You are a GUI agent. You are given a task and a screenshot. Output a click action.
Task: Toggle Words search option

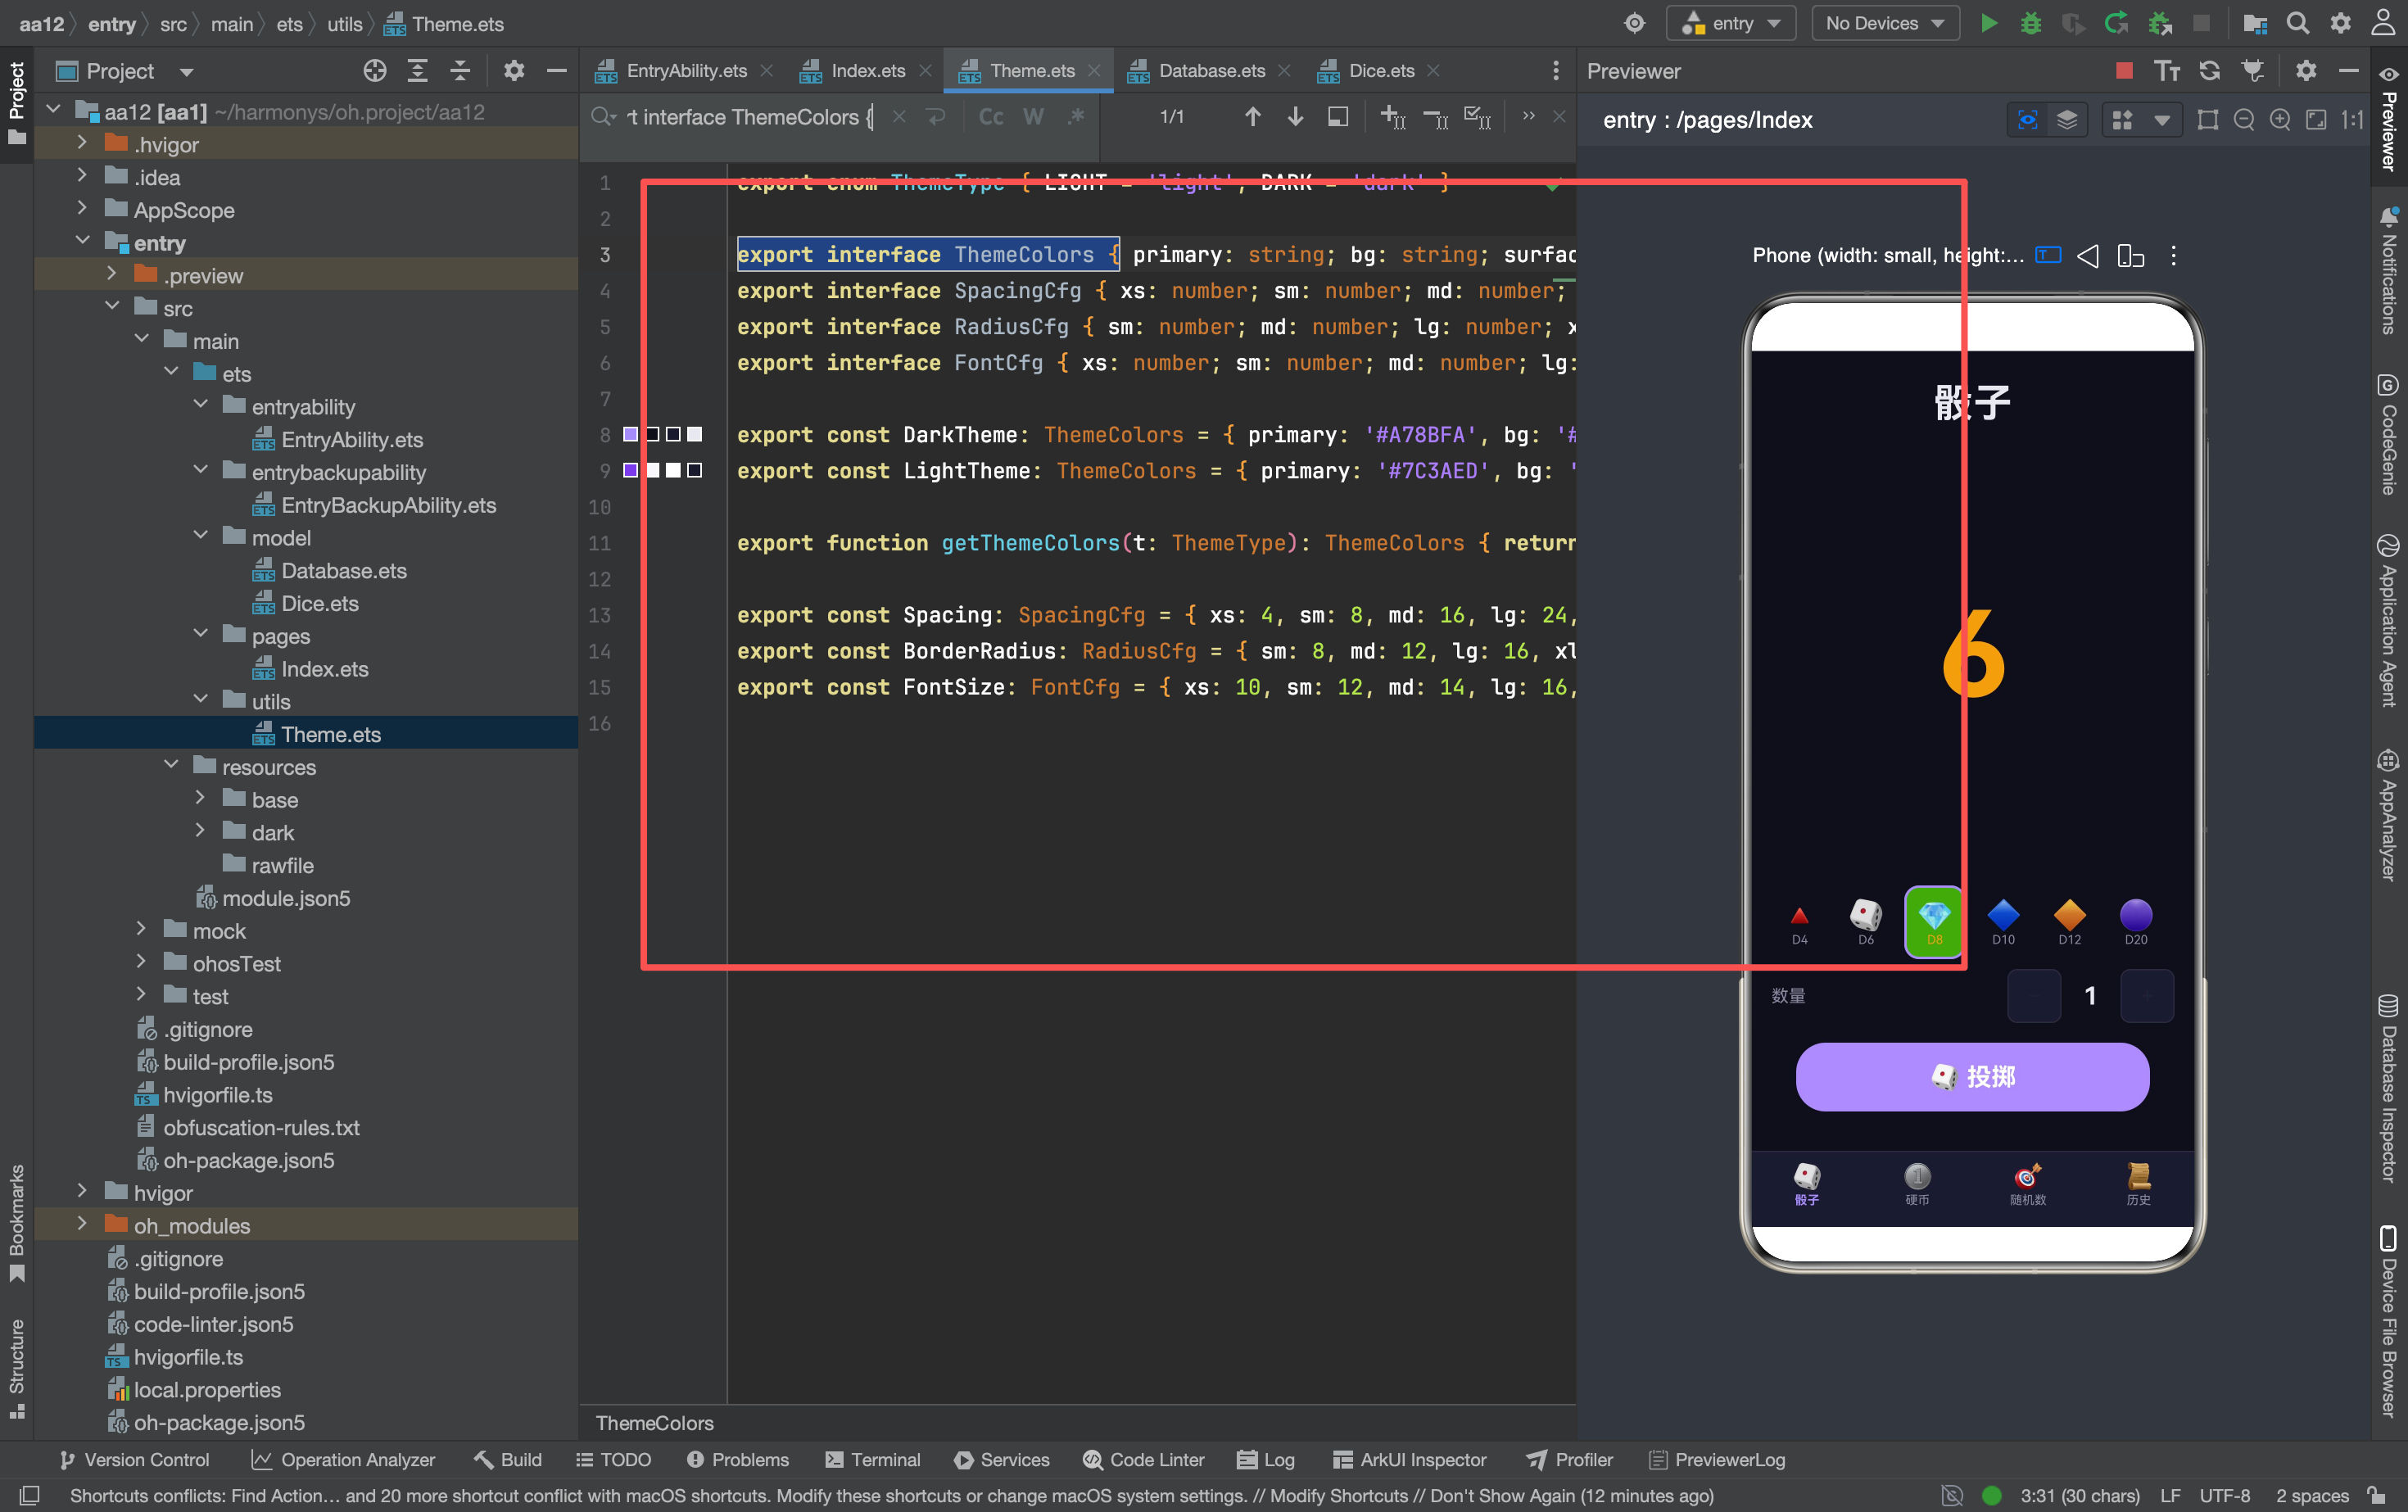[x=1033, y=117]
